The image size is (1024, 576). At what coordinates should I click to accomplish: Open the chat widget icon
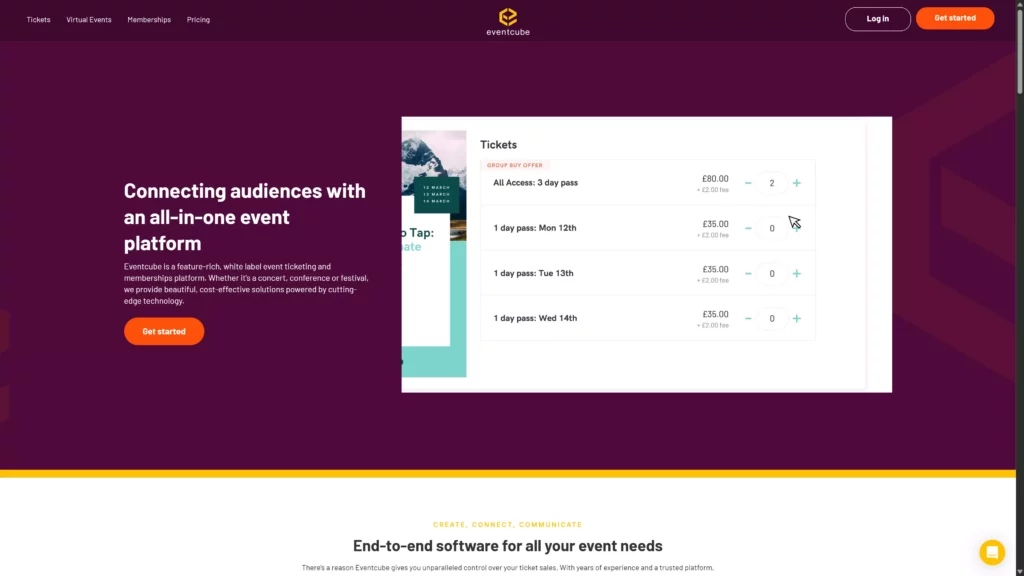[x=992, y=552]
